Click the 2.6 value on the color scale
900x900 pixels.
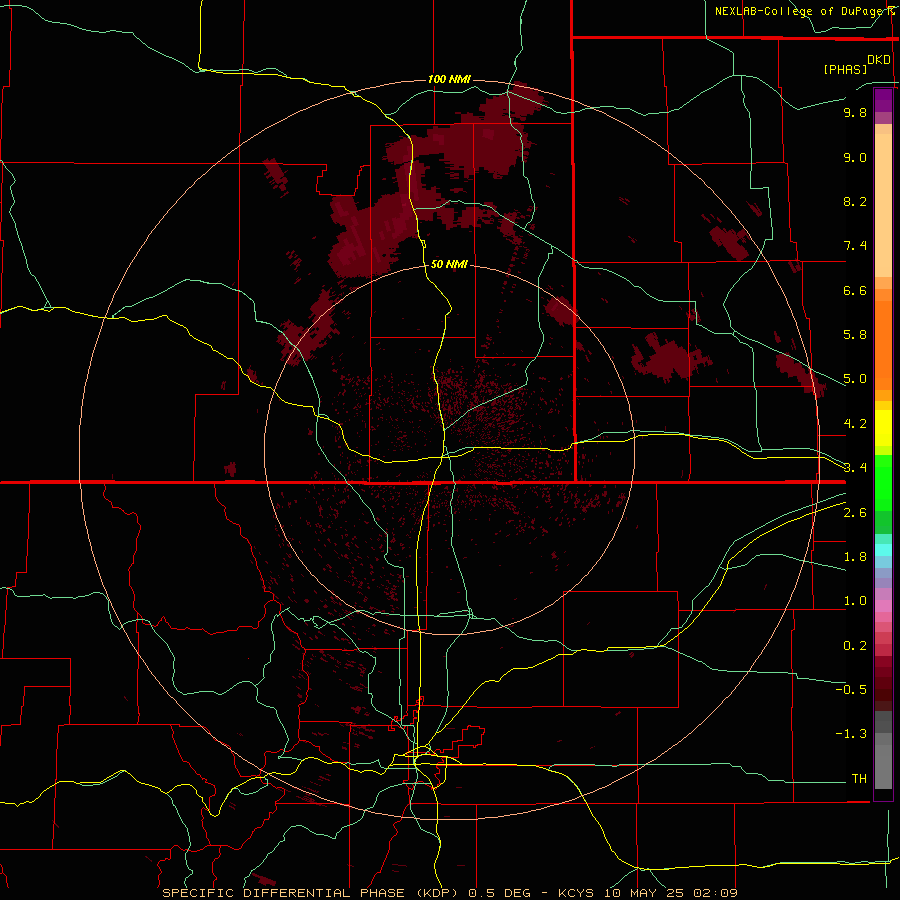(x=855, y=513)
